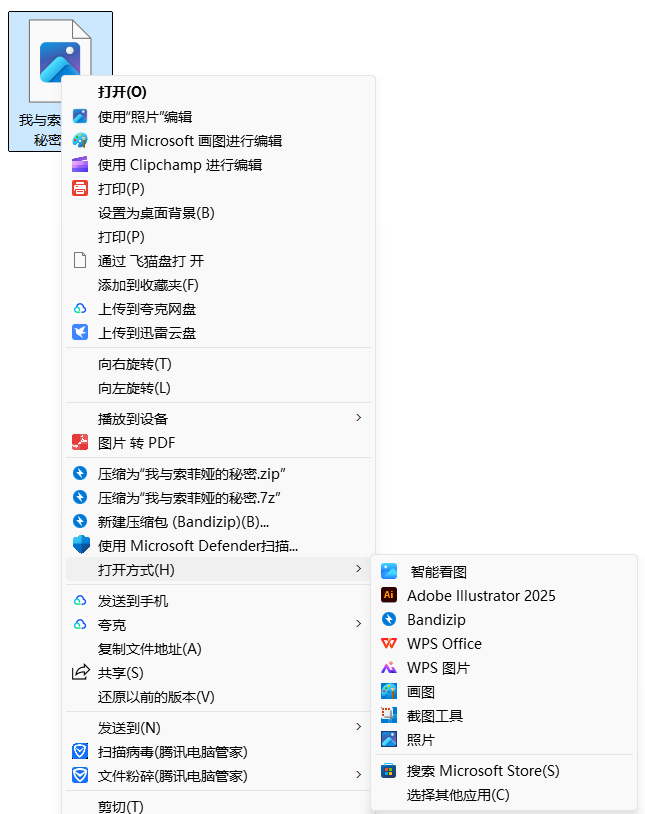This screenshot has width=645, height=814.
Task: Click the 截图工具 text label
Action: (435, 716)
